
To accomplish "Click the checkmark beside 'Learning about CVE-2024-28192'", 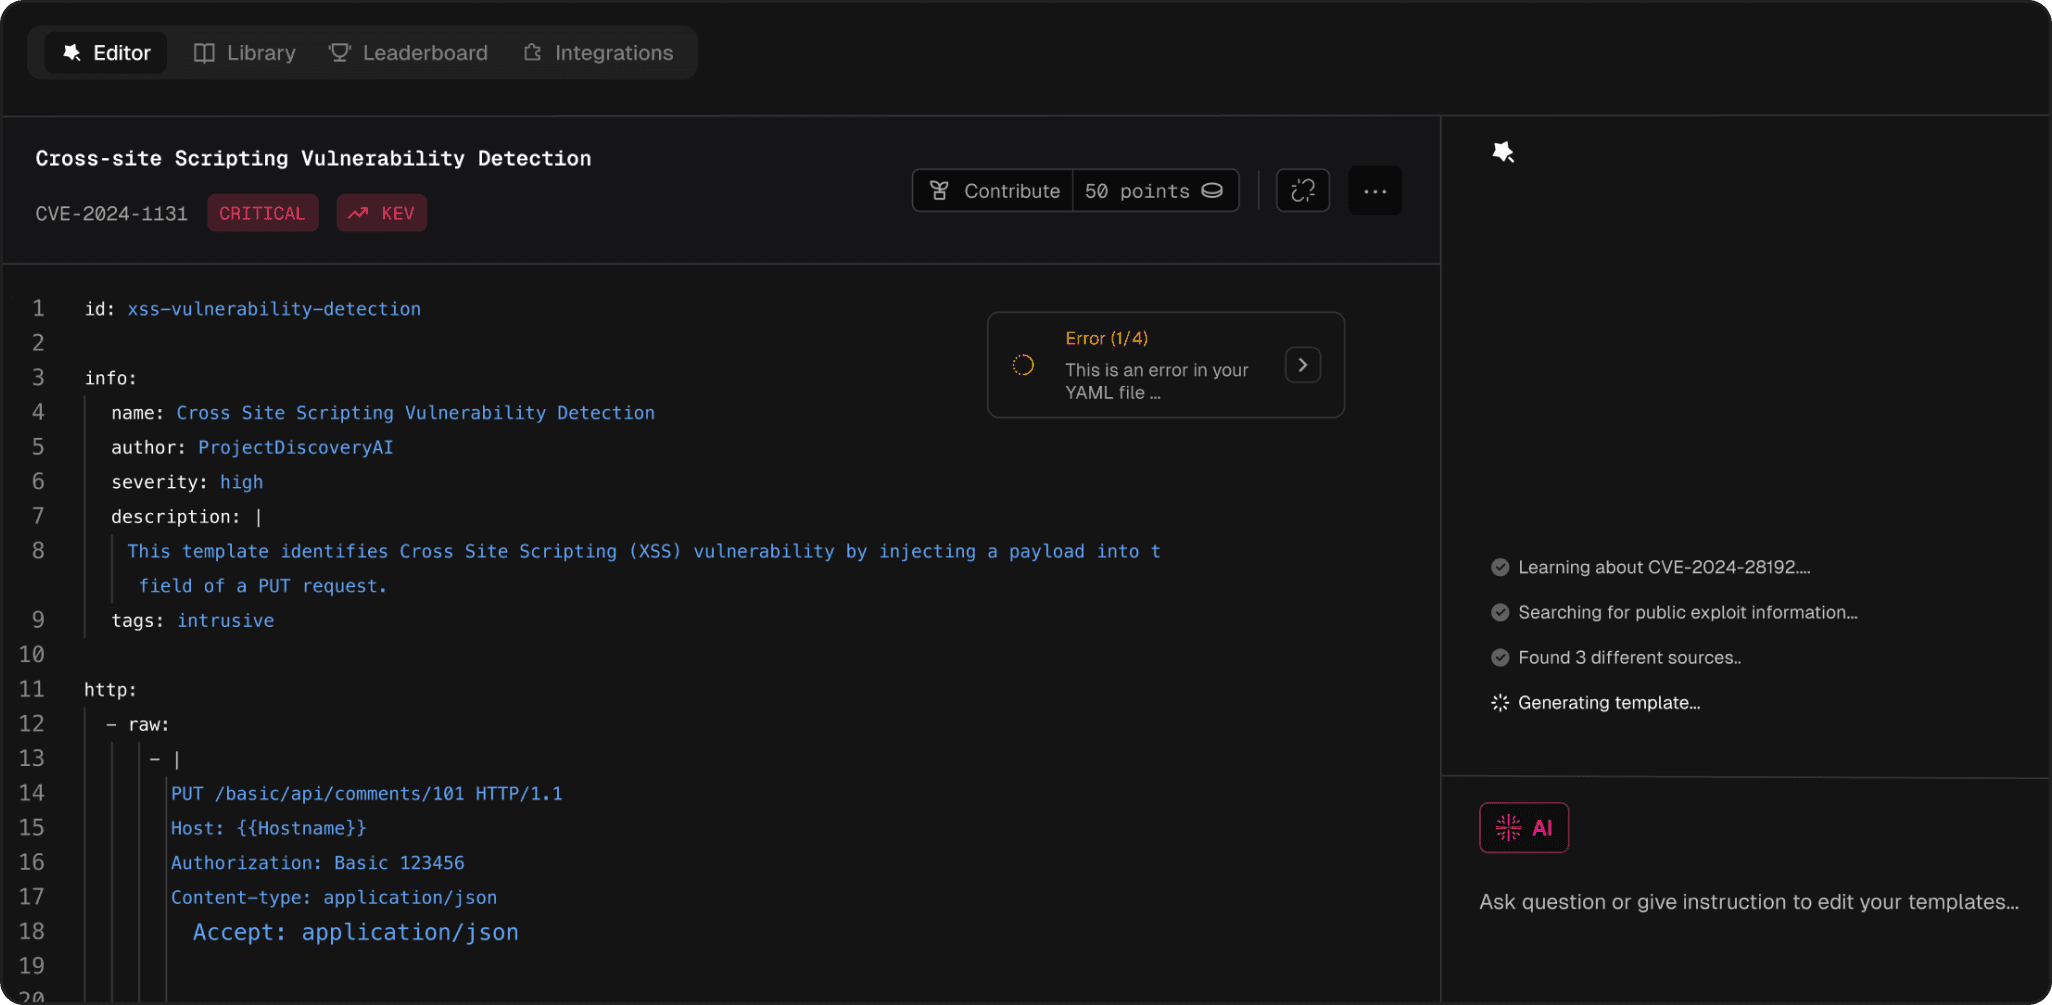I will [1499, 567].
